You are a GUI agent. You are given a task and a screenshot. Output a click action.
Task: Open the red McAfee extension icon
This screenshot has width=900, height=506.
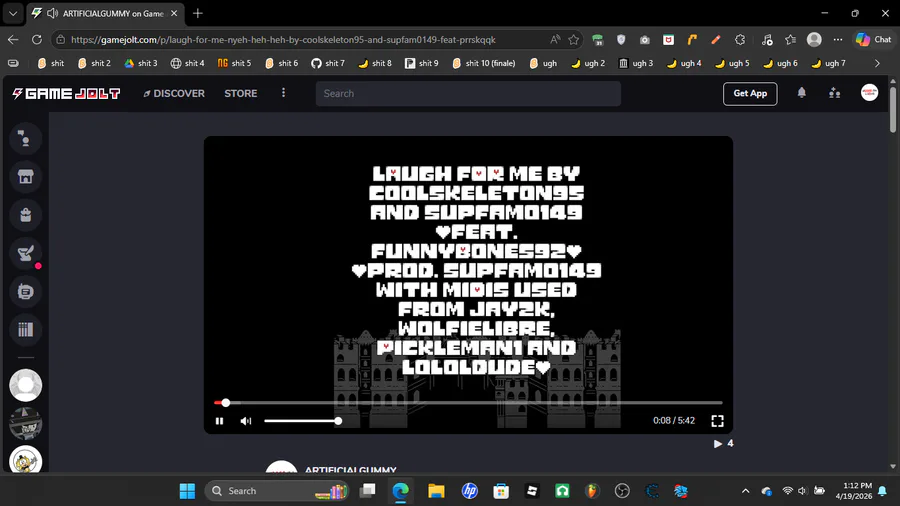click(668, 40)
